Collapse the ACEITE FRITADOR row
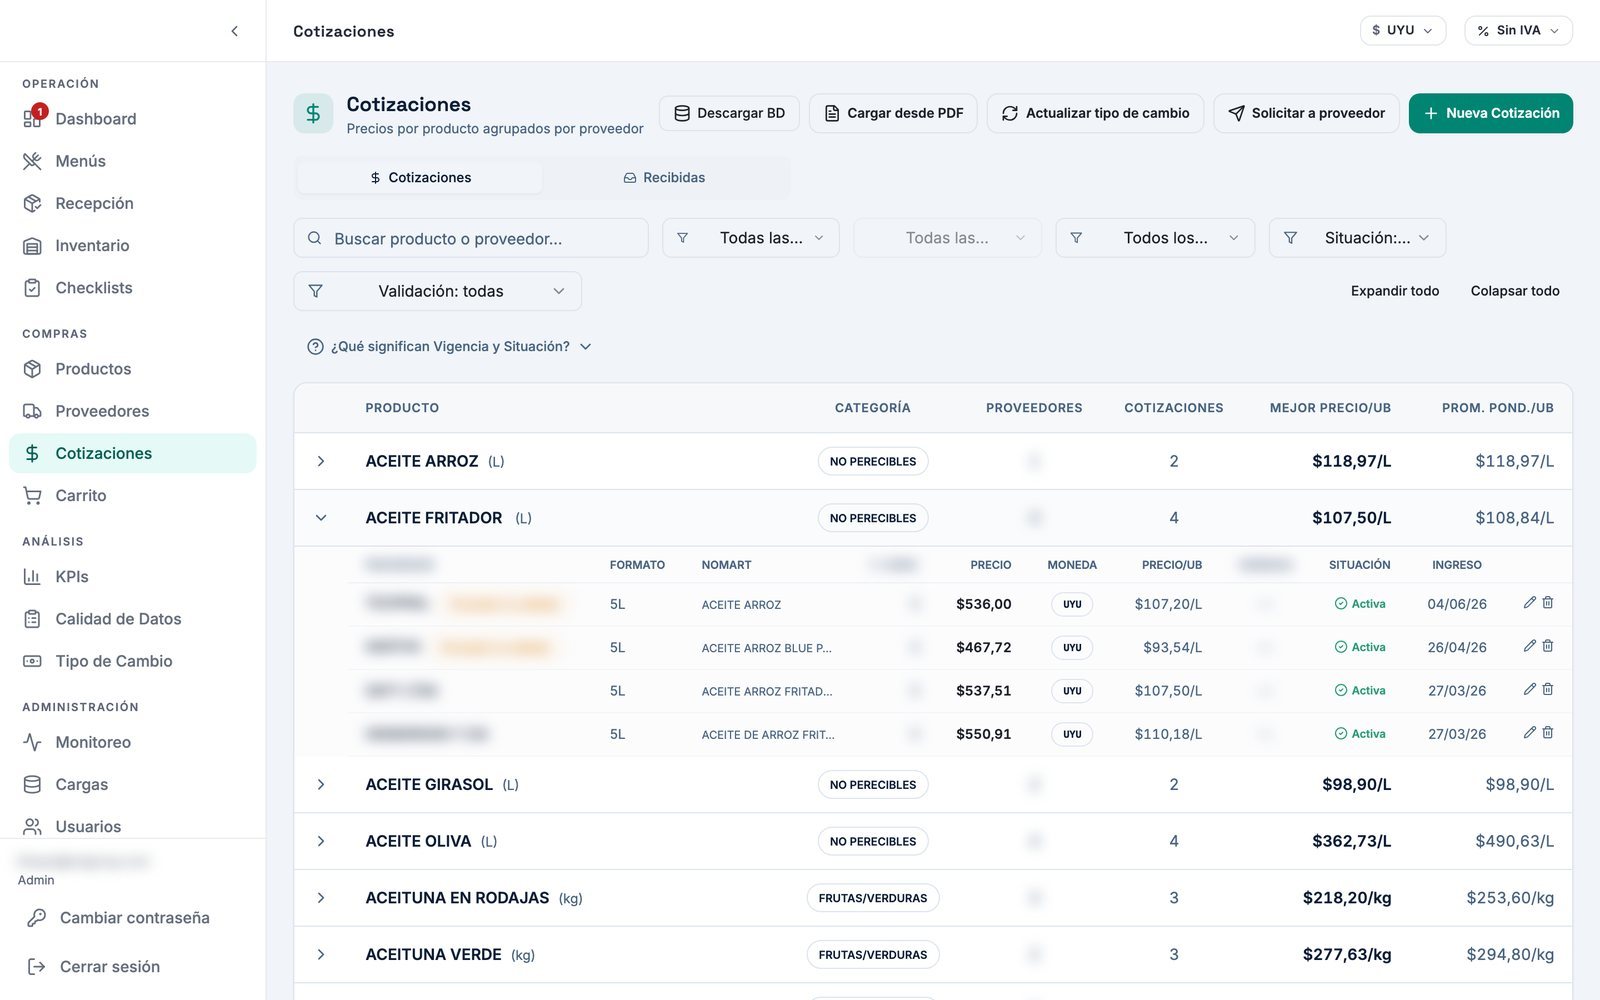Screen dimensions: 1600x1000 pos(321,518)
